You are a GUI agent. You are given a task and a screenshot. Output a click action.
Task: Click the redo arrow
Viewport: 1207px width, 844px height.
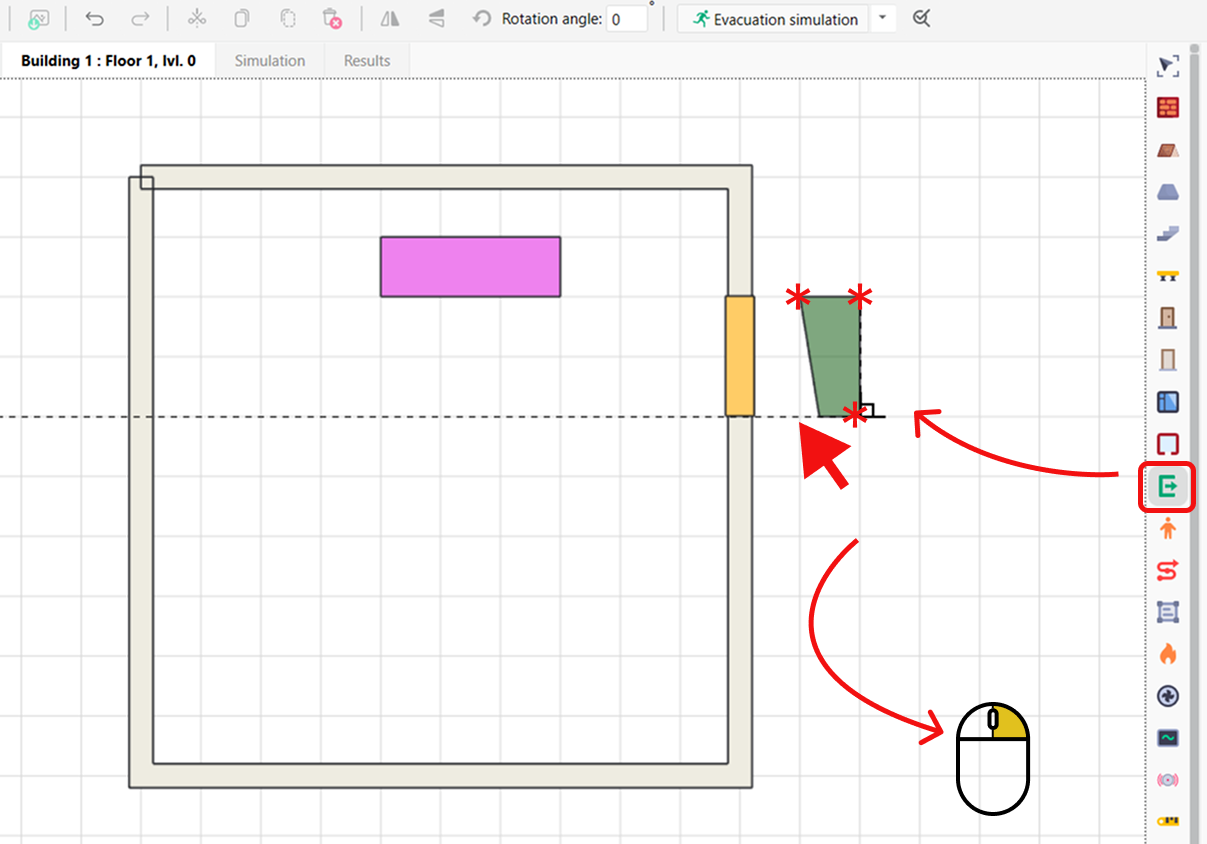pyautogui.click(x=140, y=18)
